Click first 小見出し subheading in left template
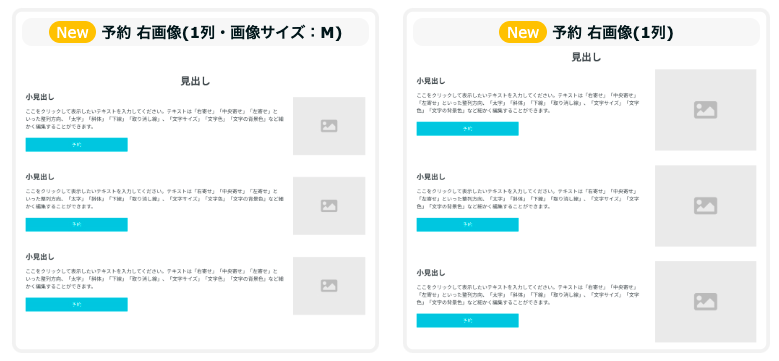Viewport: 779px width, 361px height. coord(40,97)
